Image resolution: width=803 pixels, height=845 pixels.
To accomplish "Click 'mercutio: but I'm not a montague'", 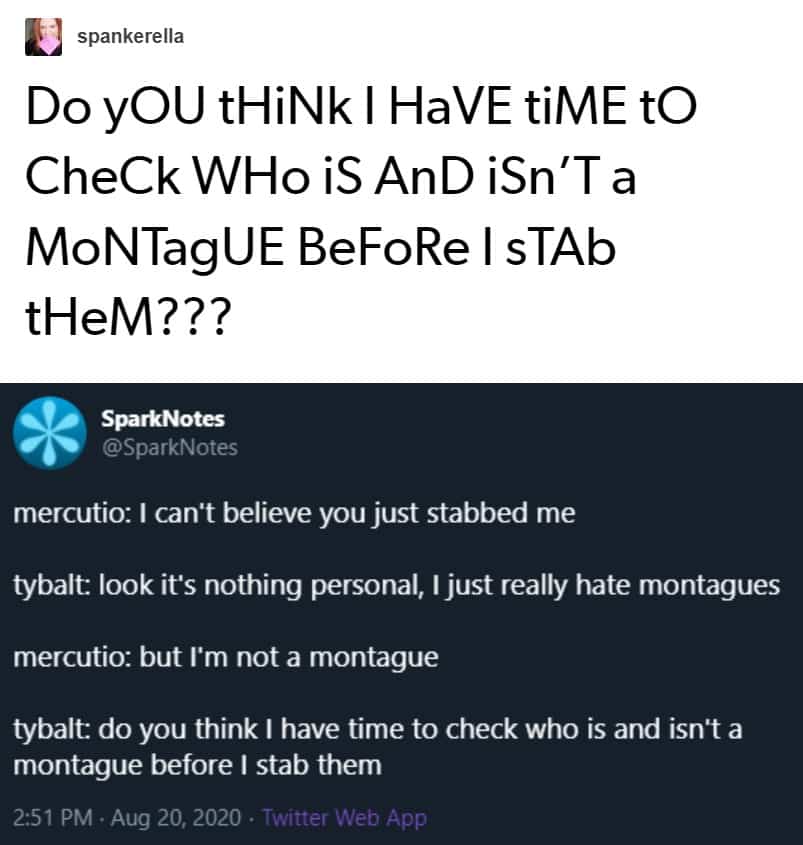I will coord(226,658).
